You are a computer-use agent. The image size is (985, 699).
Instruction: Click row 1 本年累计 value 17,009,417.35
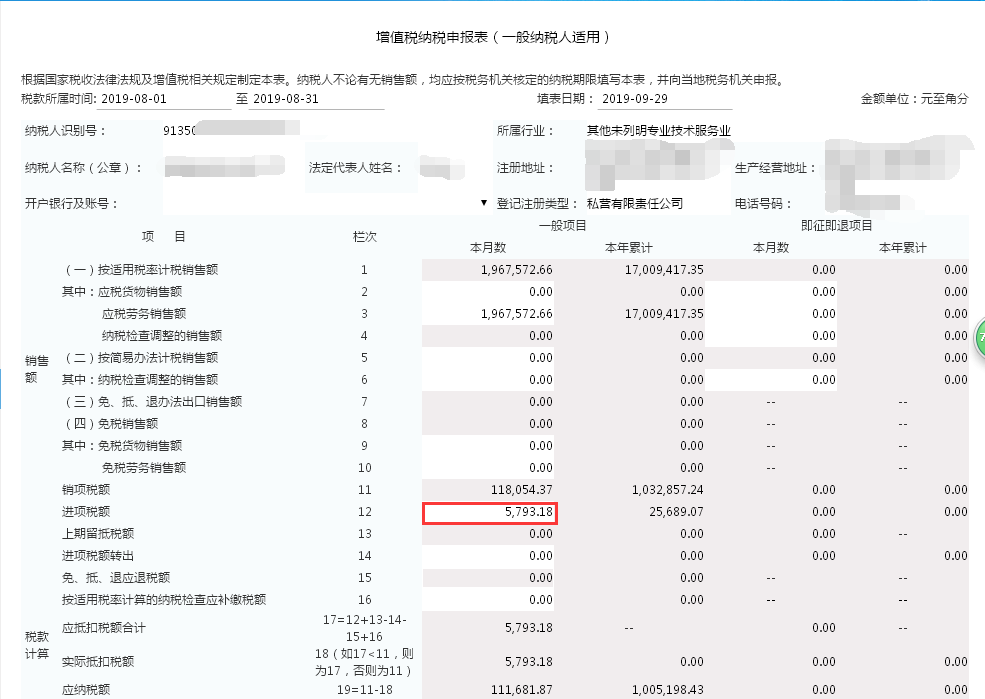pyautogui.click(x=664, y=269)
